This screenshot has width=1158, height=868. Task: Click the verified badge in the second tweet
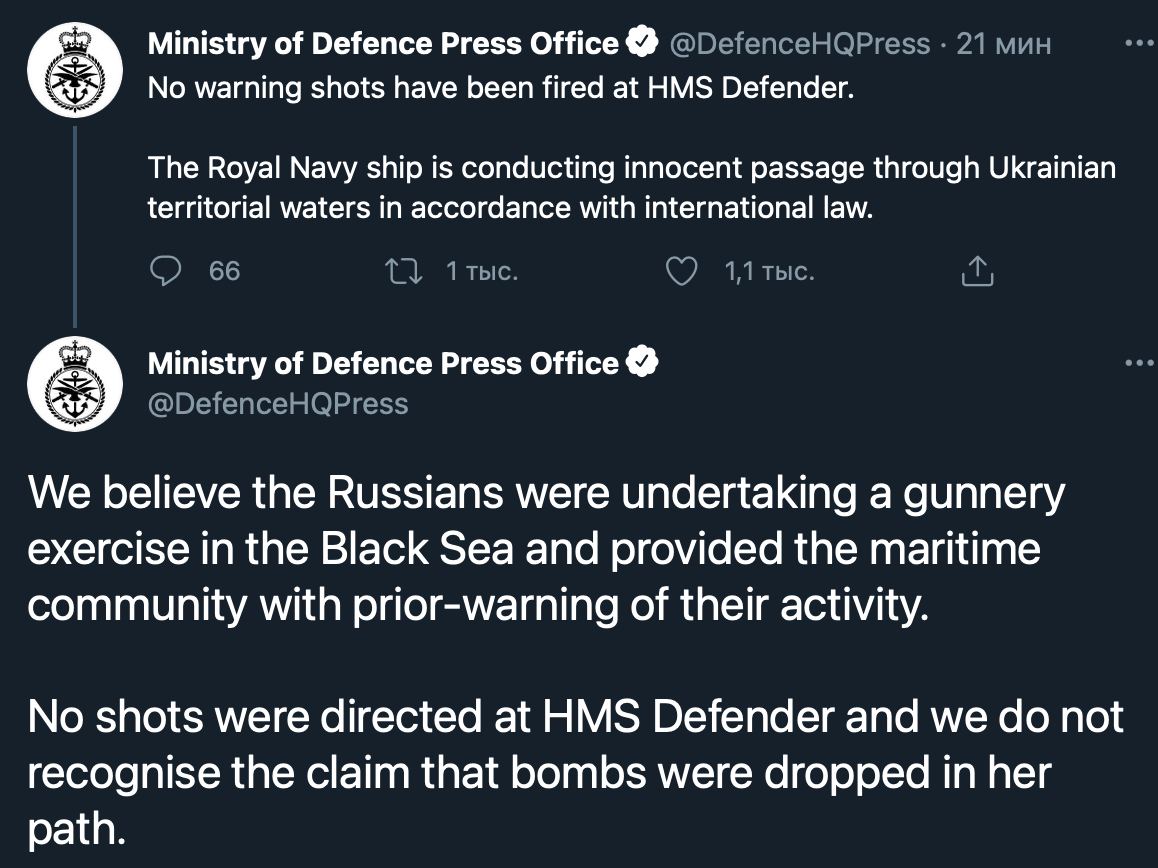point(641,363)
